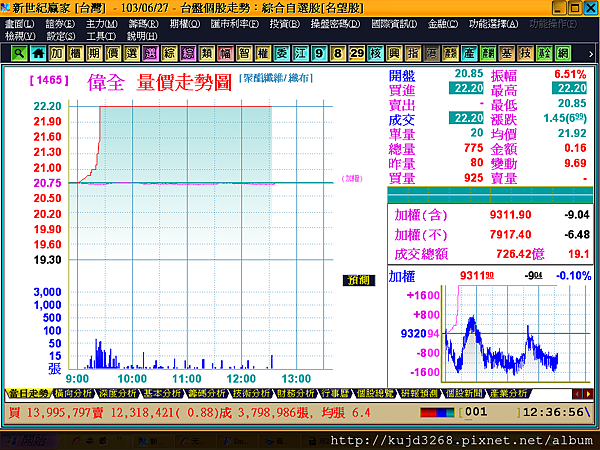
Task: Open the 說明(H) menu
Action: pyautogui.click(x=142, y=36)
